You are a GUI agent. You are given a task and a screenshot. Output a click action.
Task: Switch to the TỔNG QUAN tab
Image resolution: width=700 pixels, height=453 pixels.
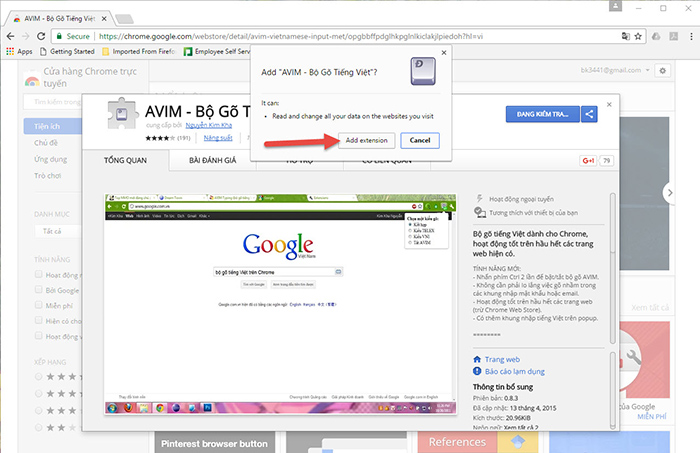point(125,160)
